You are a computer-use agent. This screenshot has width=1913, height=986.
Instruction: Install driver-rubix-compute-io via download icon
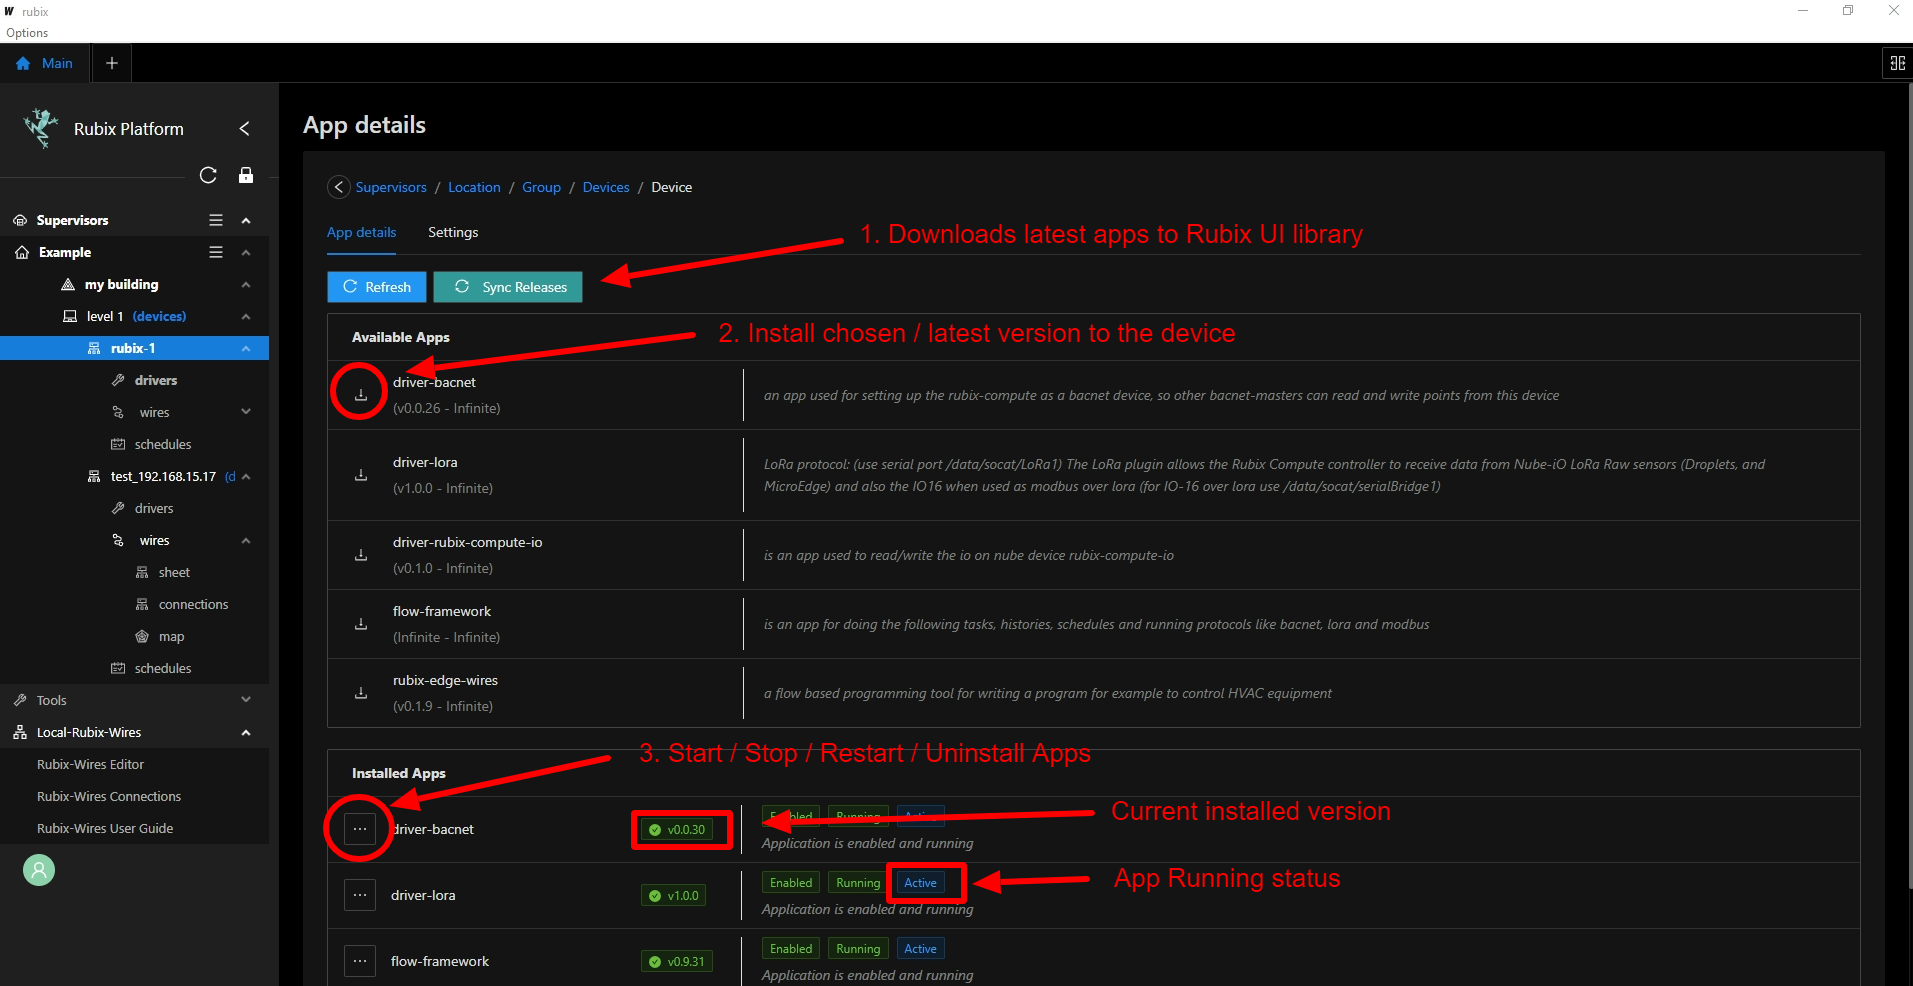361,555
